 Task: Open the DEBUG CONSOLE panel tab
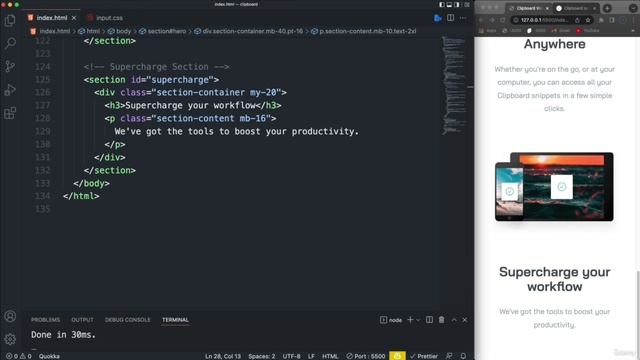127,320
